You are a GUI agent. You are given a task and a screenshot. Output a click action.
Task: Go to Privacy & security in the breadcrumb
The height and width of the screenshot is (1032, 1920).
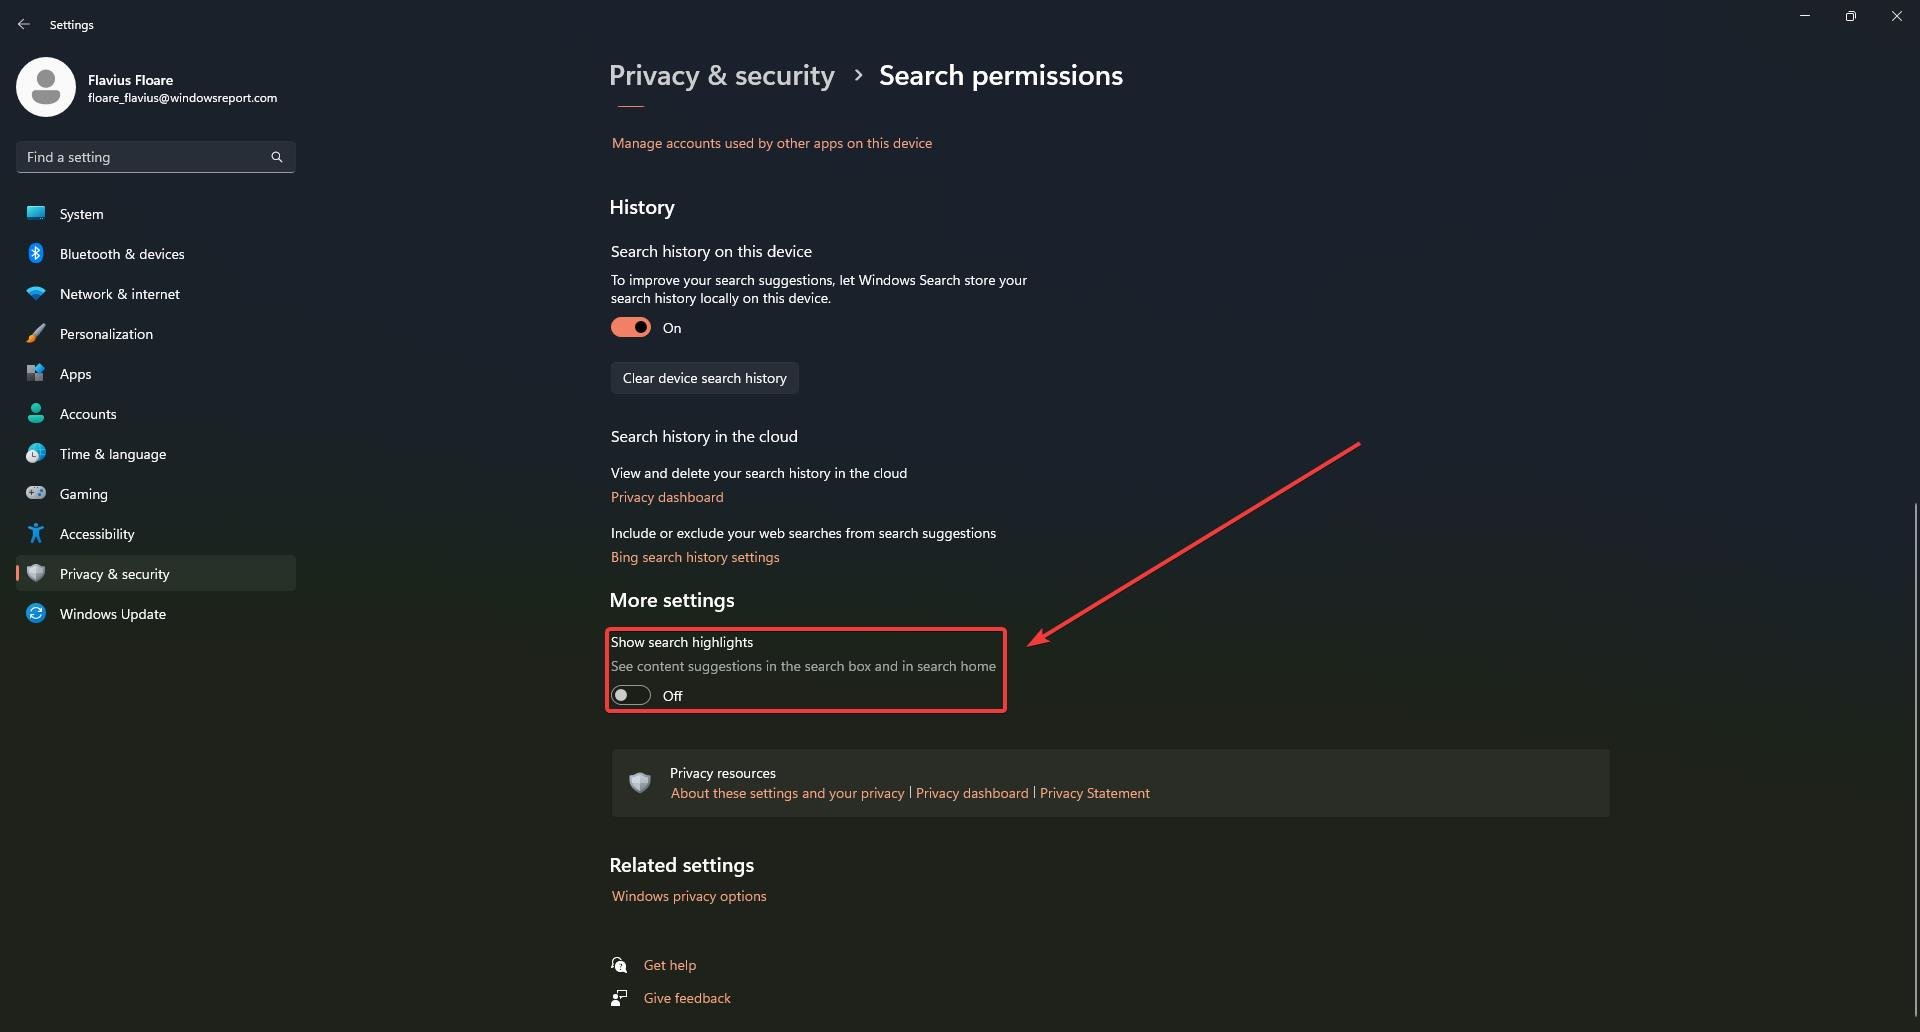(x=722, y=76)
